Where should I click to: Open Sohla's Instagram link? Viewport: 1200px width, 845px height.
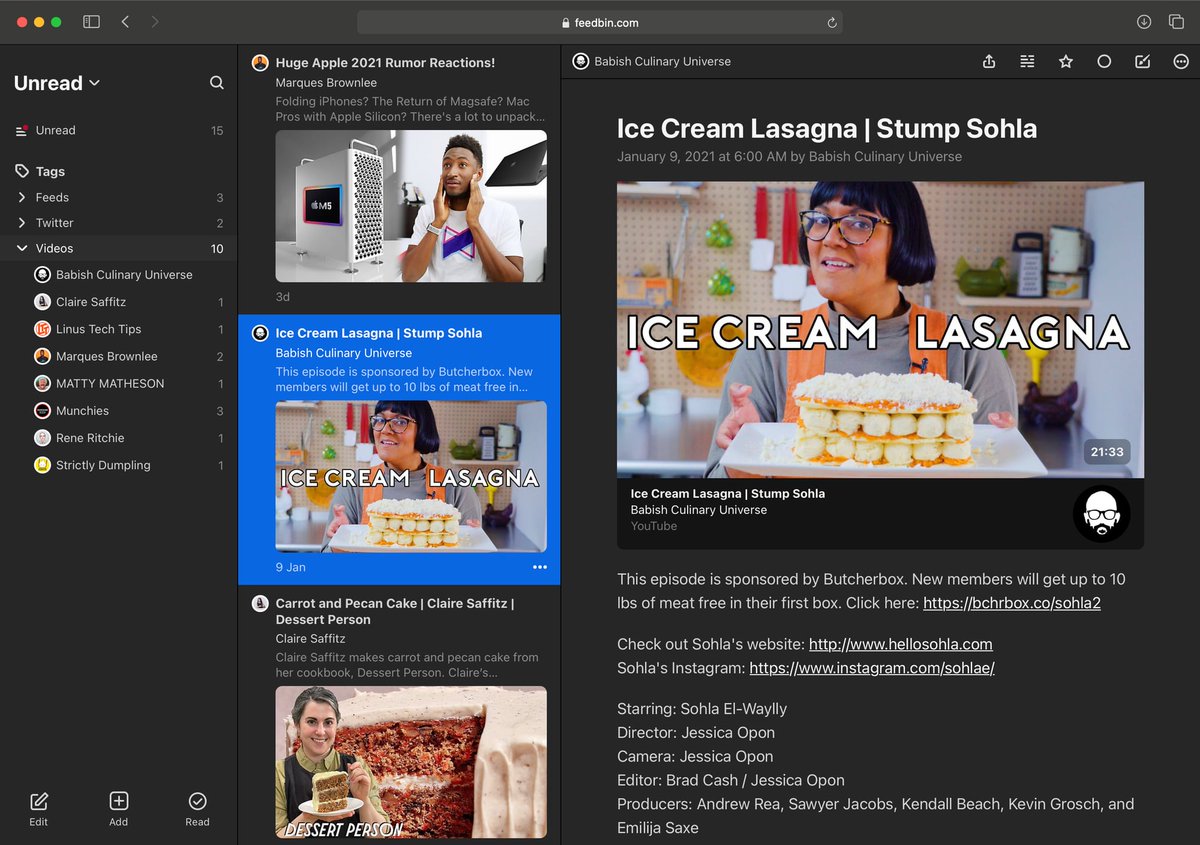(x=872, y=668)
